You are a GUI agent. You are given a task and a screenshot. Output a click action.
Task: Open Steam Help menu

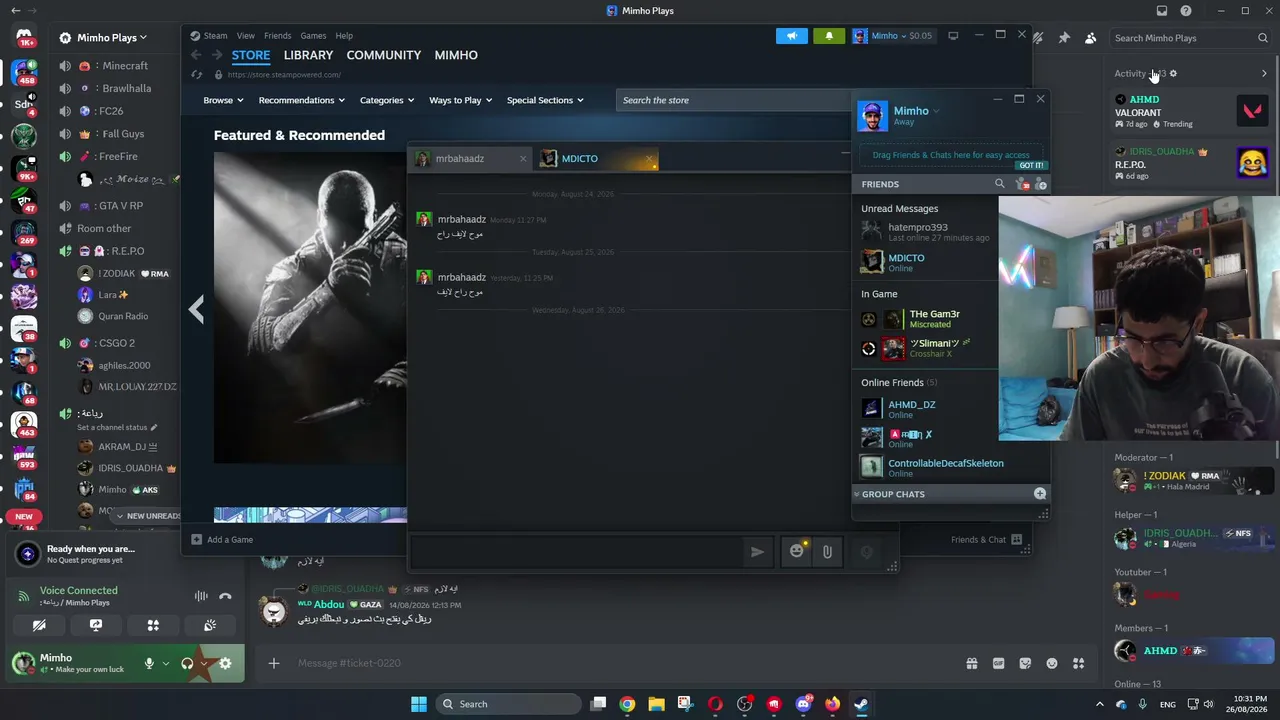pyautogui.click(x=344, y=36)
